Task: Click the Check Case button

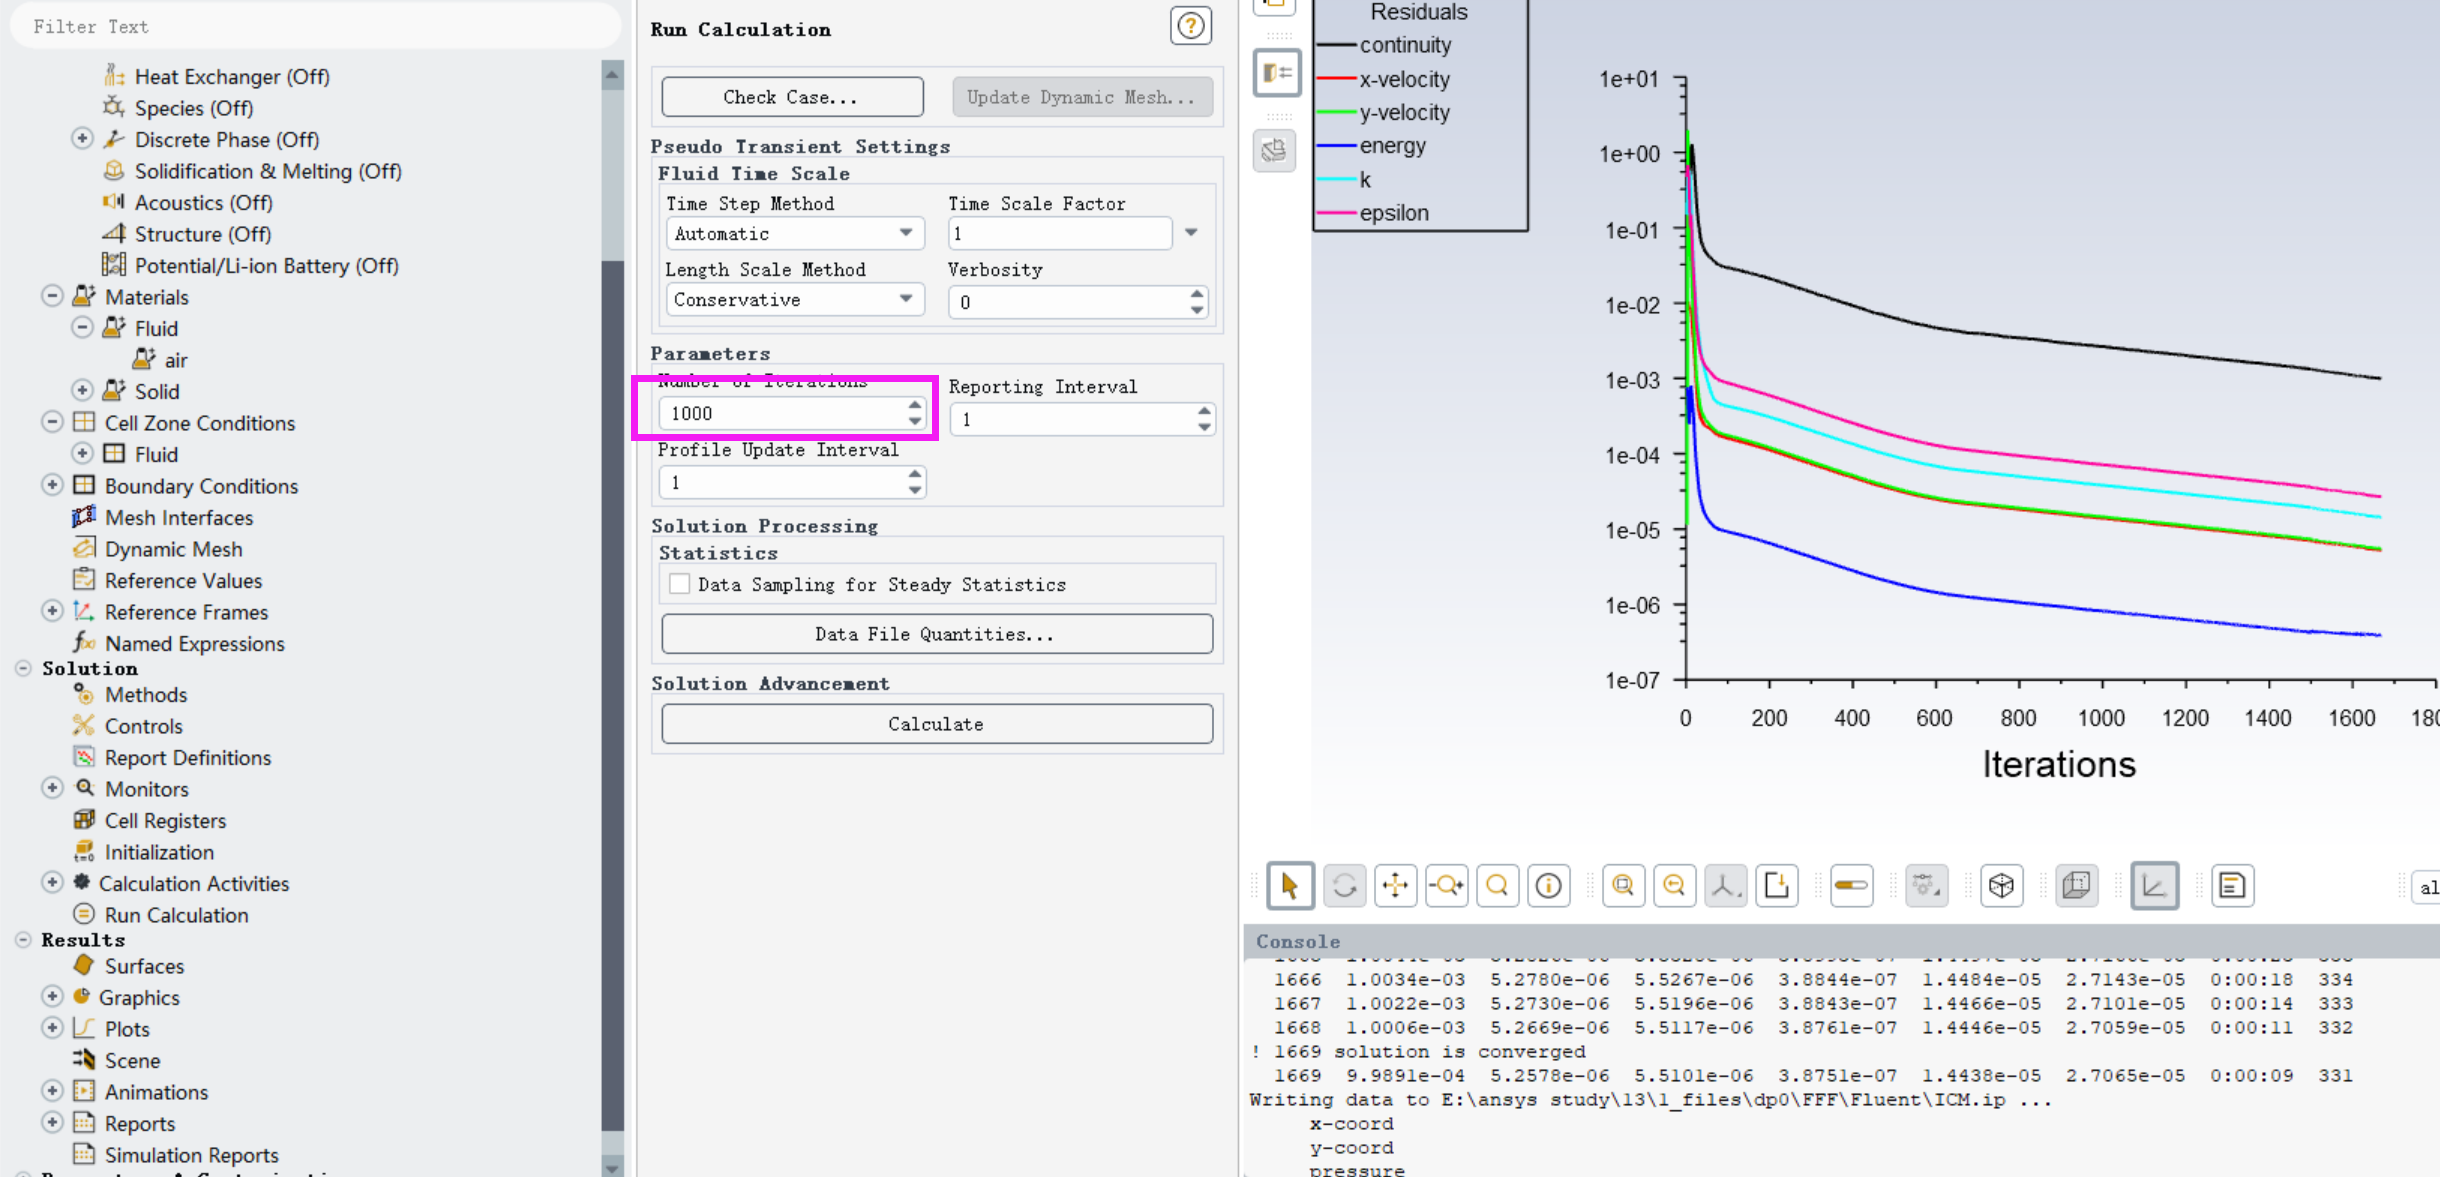Action: pos(791,97)
